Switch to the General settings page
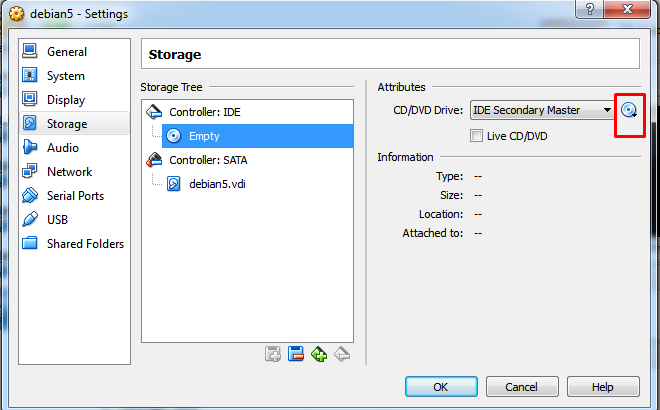Screen dimensions: 660x410 click(66, 52)
